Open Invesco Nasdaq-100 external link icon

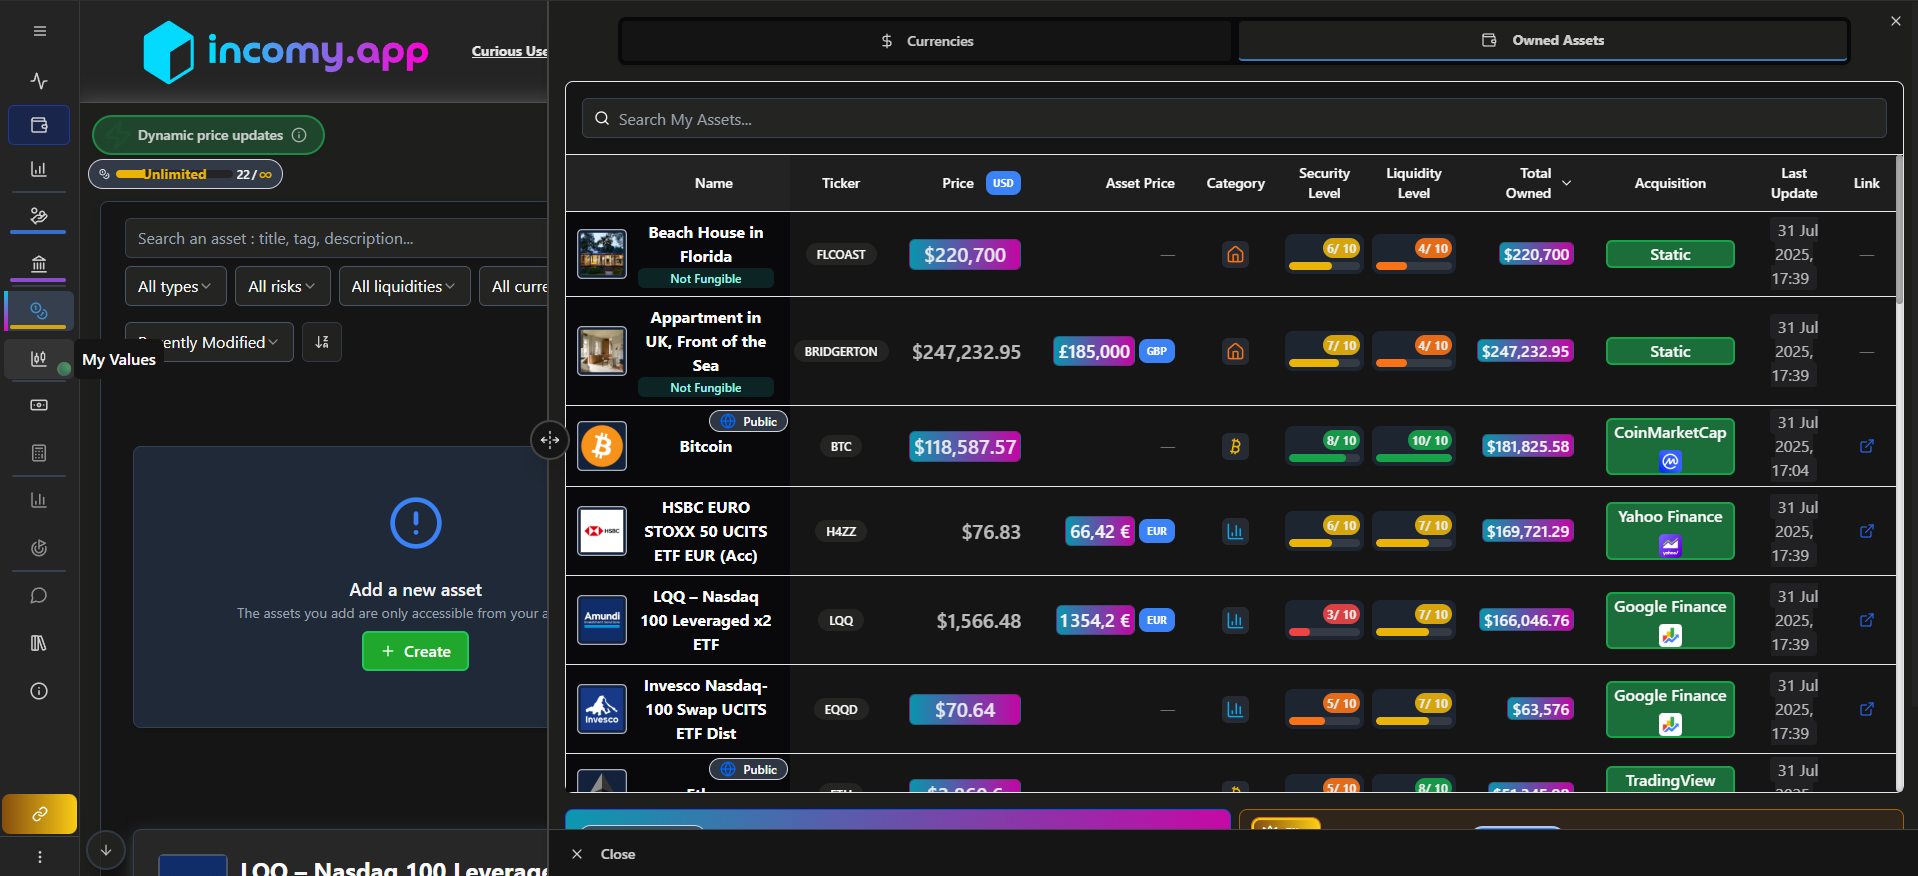click(1866, 709)
